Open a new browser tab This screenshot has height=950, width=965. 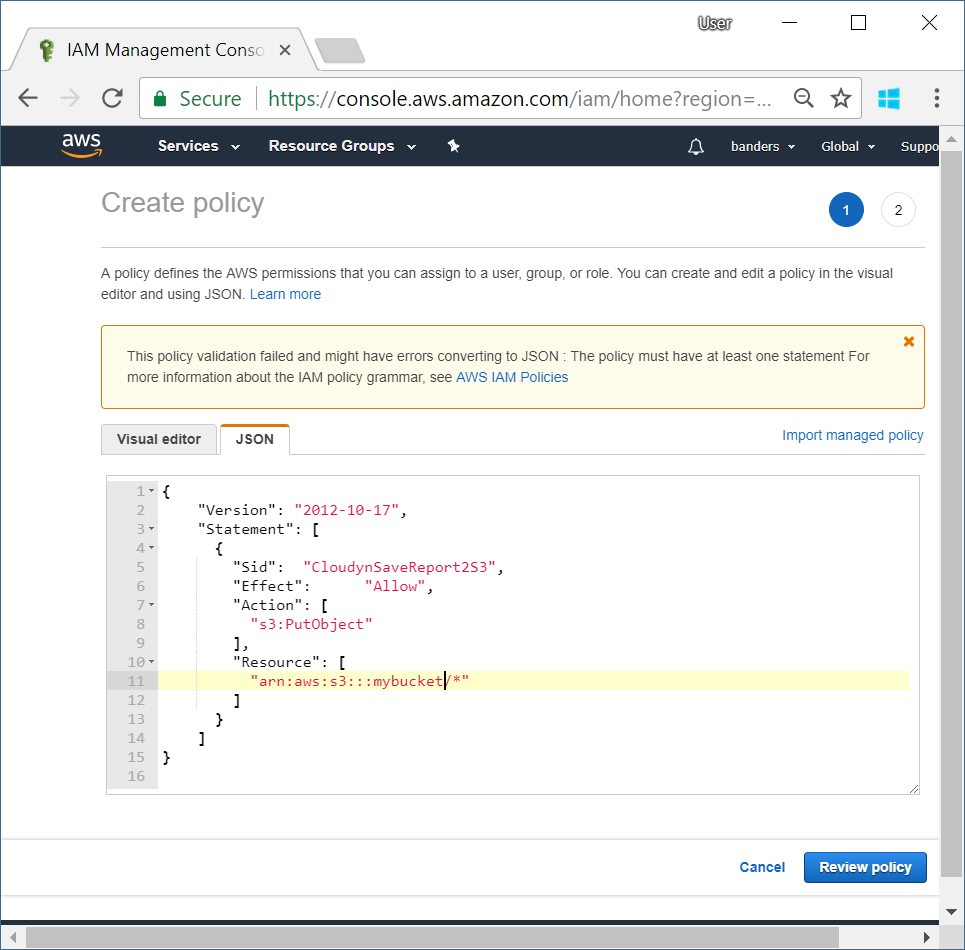(339, 50)
